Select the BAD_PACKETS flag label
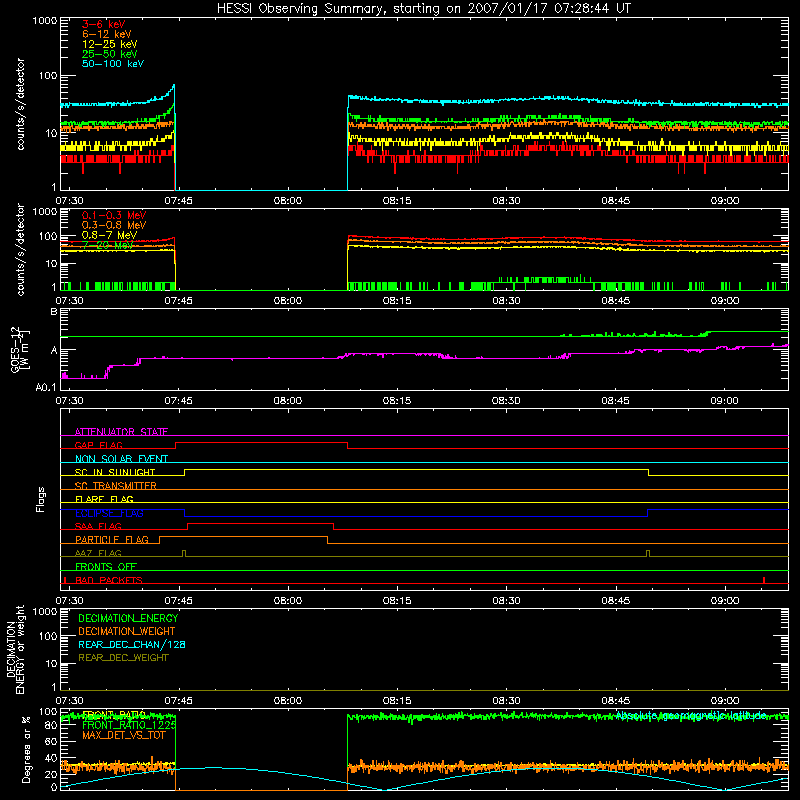800x800 pixels. coord(109,580)
